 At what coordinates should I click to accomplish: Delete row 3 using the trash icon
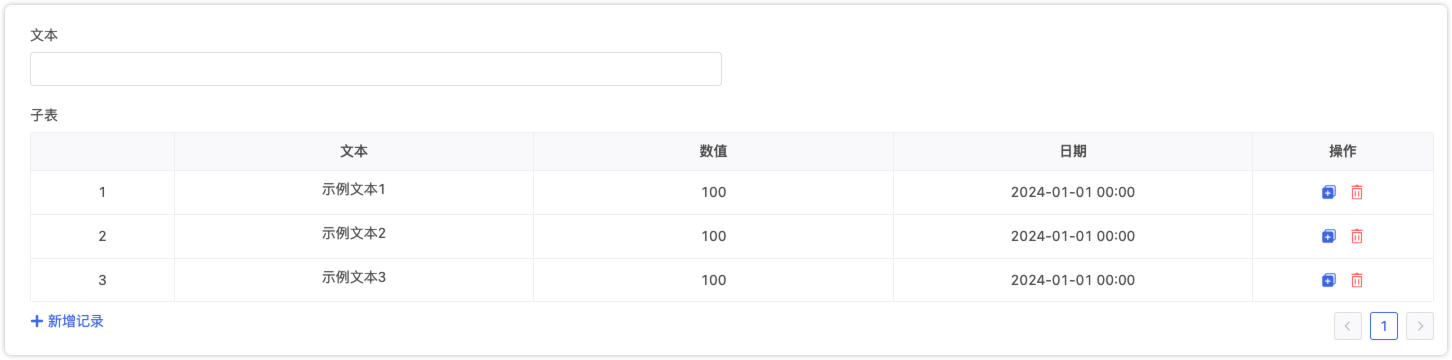tap(1357, 280)
